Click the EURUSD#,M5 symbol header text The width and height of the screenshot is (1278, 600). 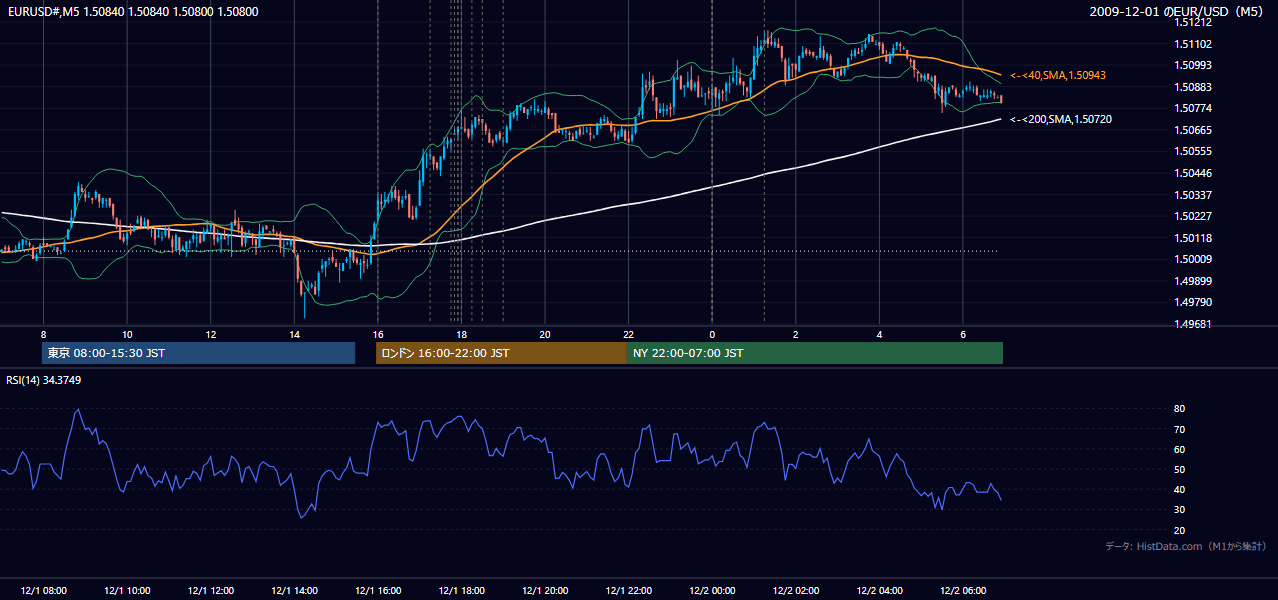pos(132,12)
